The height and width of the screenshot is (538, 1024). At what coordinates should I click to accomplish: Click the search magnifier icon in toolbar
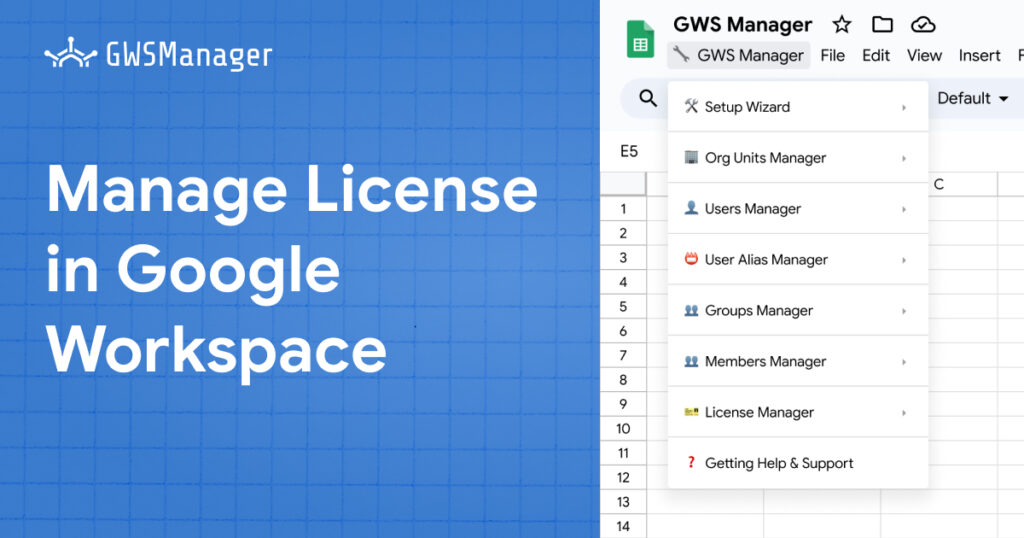point(648,98)
